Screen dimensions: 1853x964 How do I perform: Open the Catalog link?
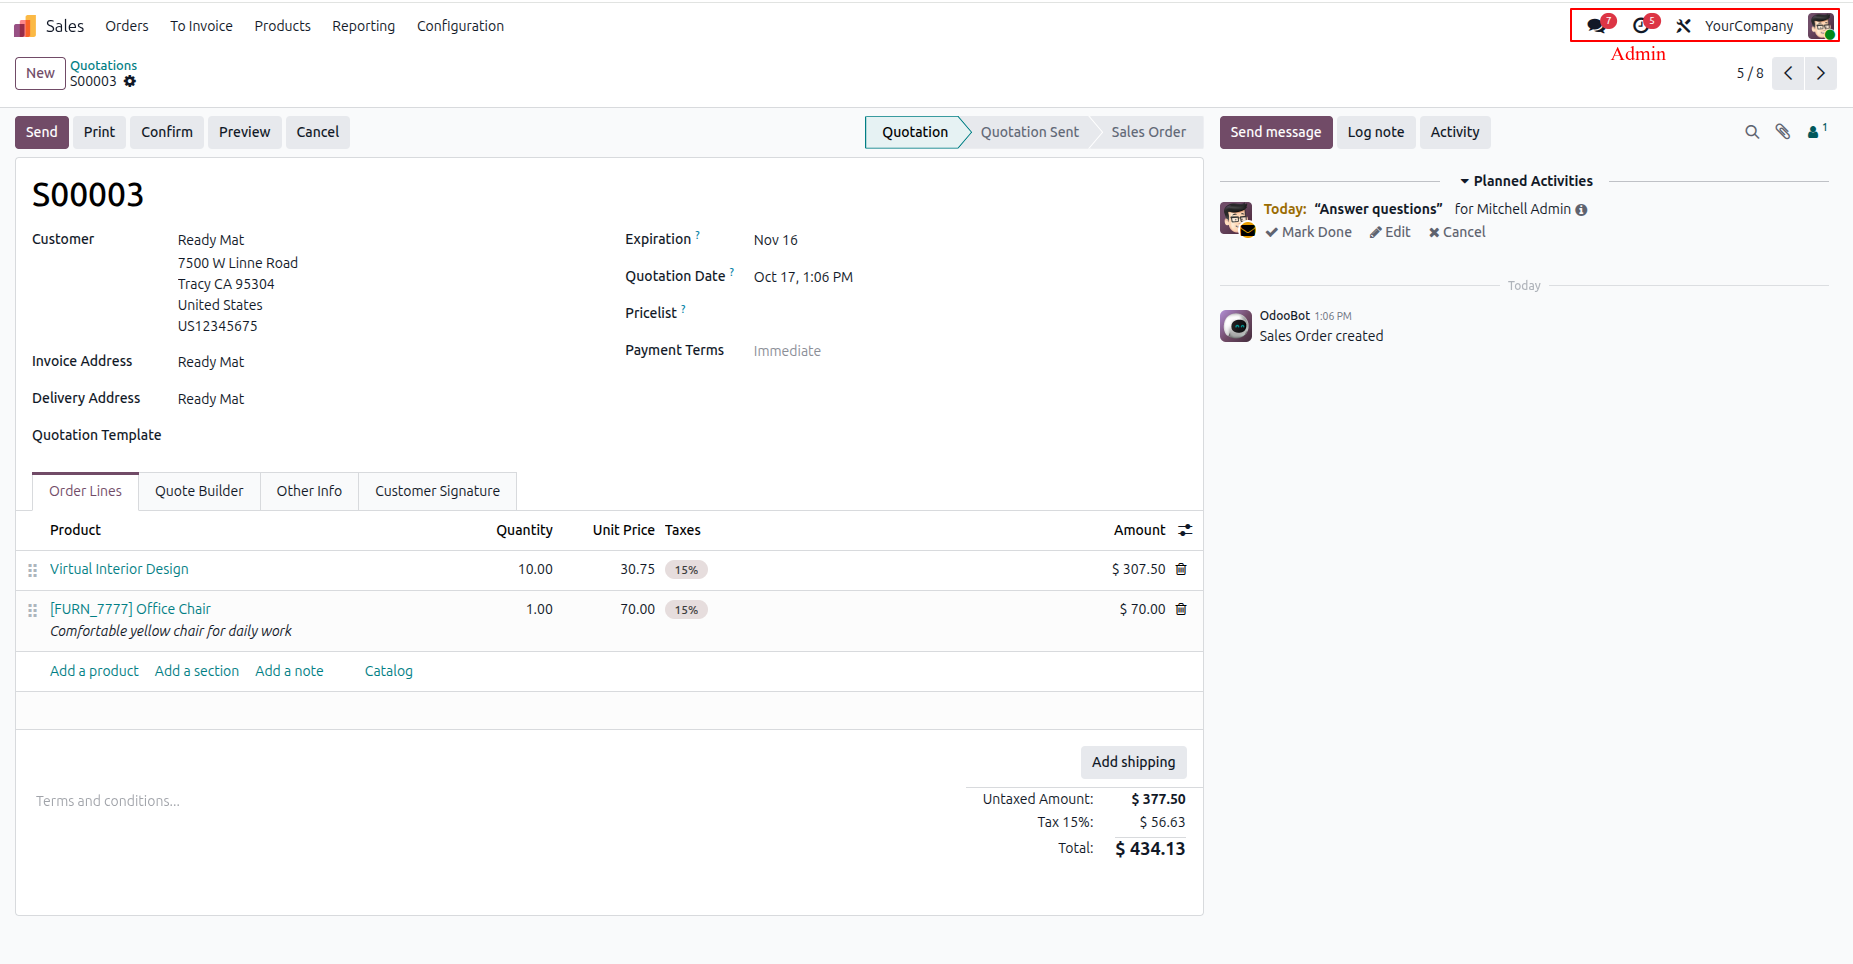(389, 671)
